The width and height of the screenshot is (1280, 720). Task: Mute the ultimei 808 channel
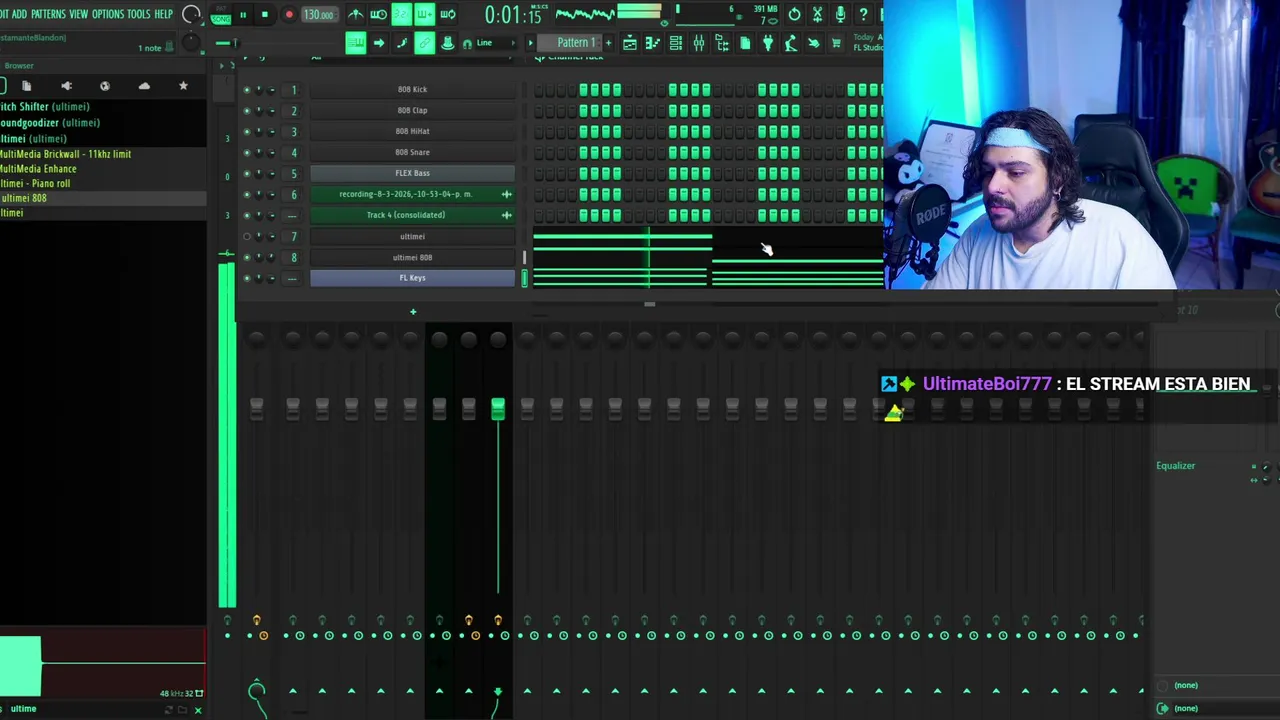coord(247,258)
